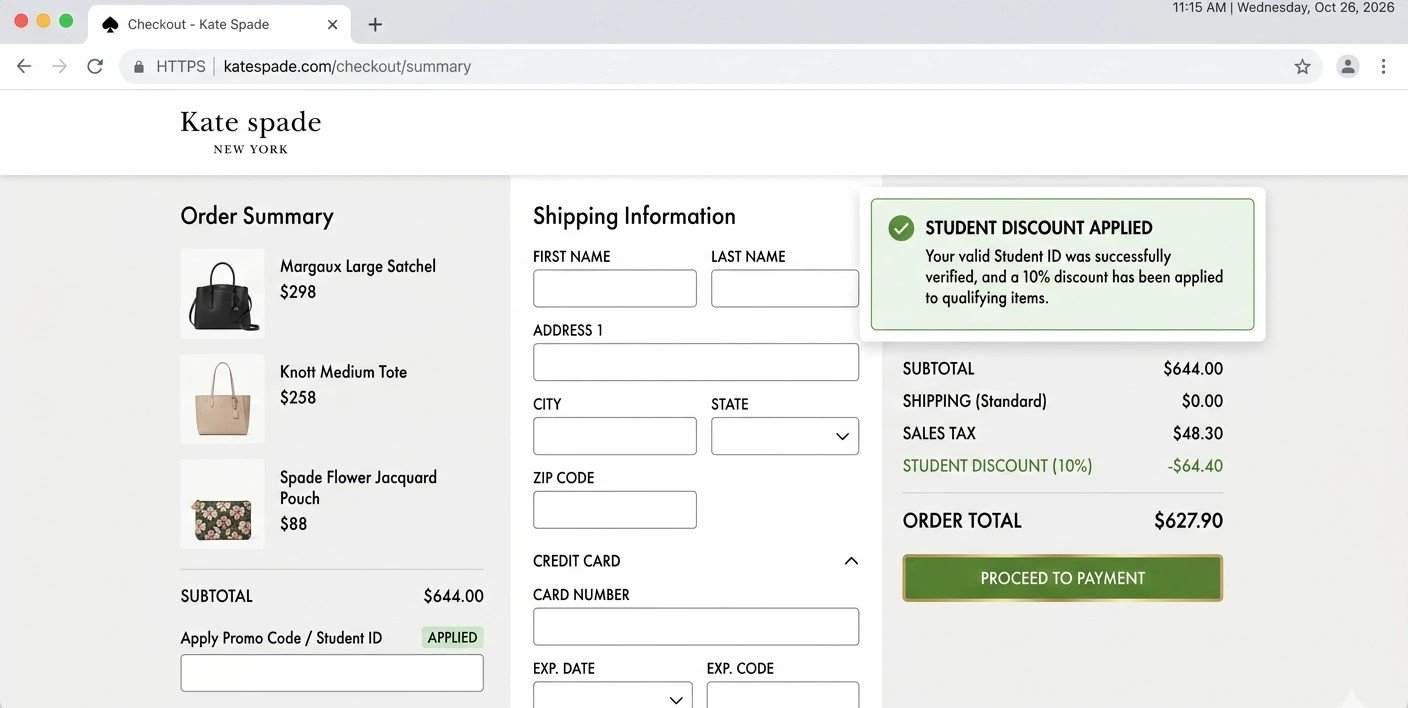Close the Checkout - Kate Spade tab
Viewport: 1408px width, 708px height.
point(333,25)
